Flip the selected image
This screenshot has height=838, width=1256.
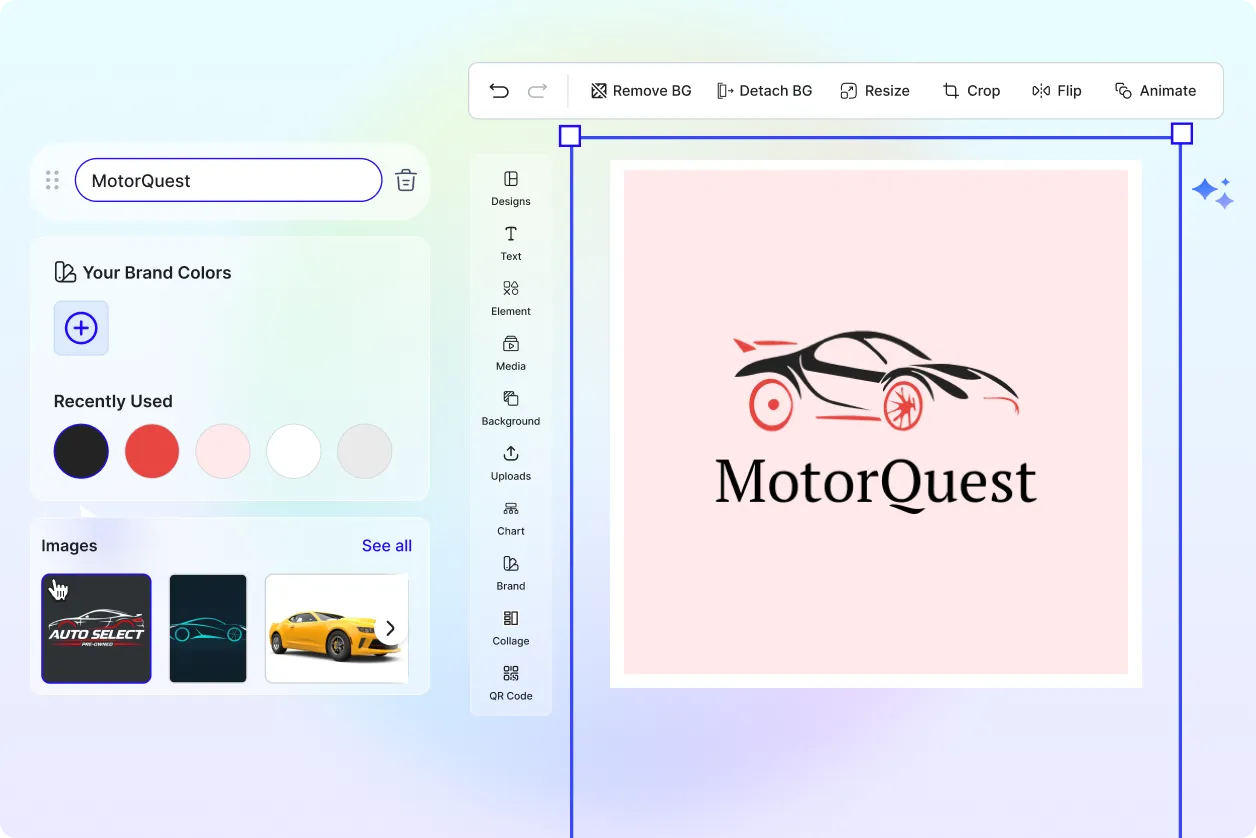click(1057, 91)
